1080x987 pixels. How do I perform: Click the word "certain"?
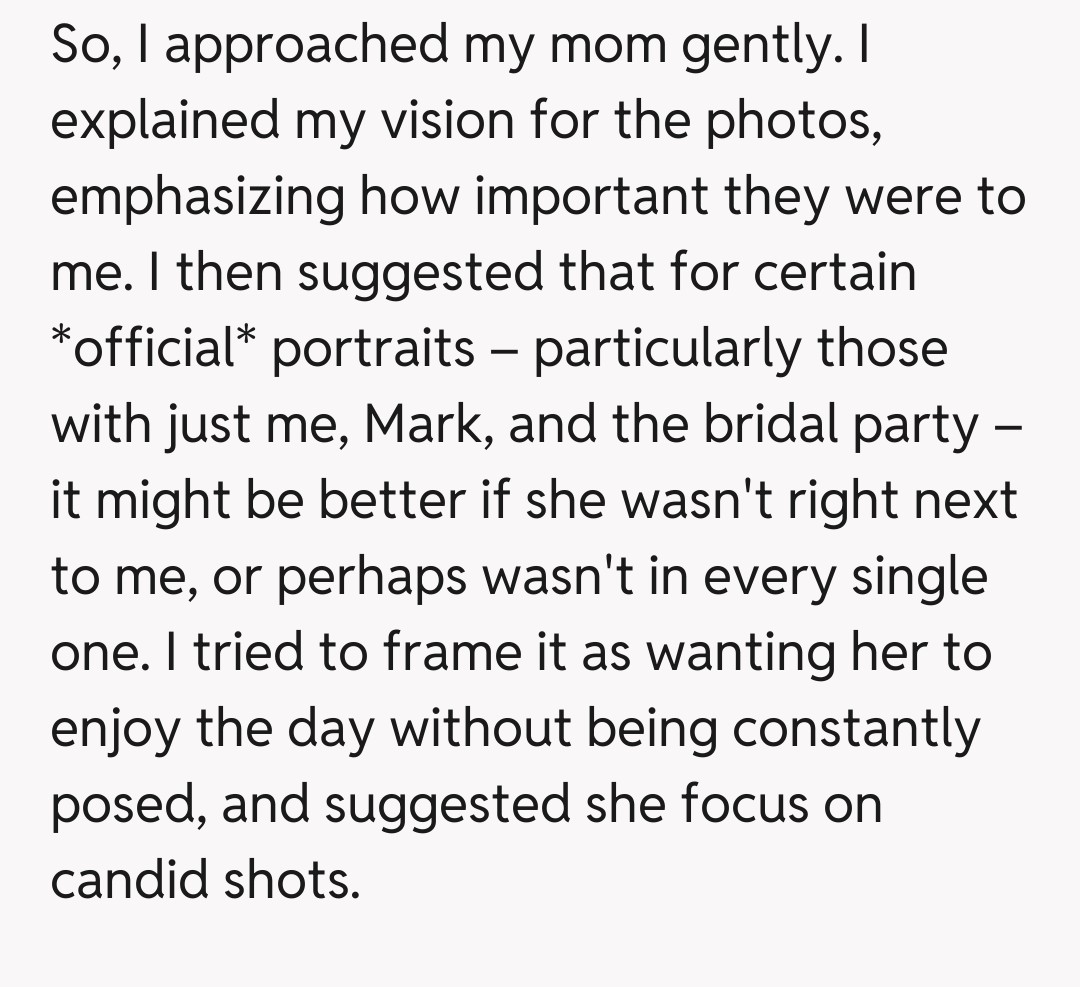click(834, 274)
